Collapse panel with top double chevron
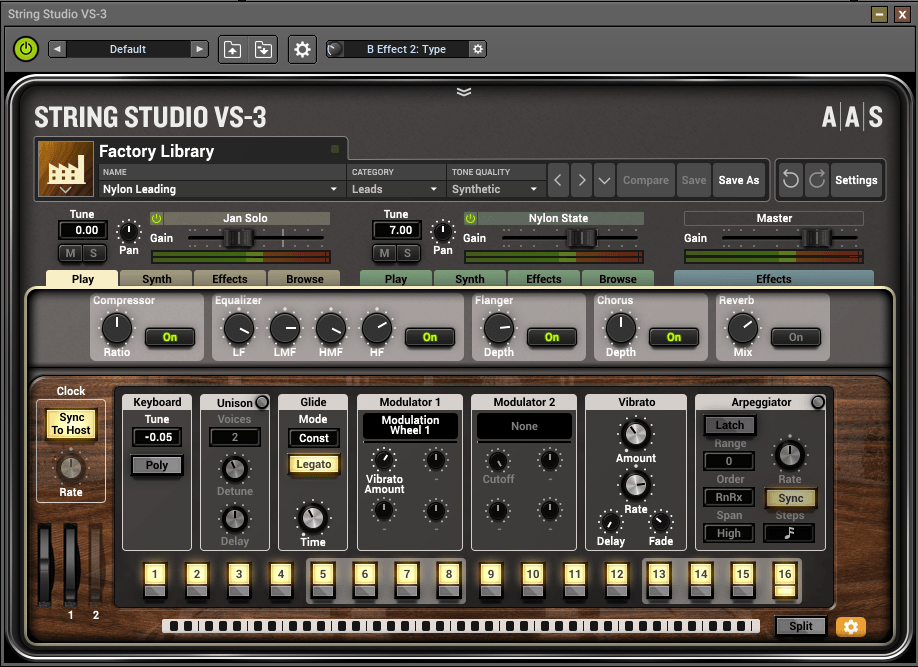 [x=464, y=91]
